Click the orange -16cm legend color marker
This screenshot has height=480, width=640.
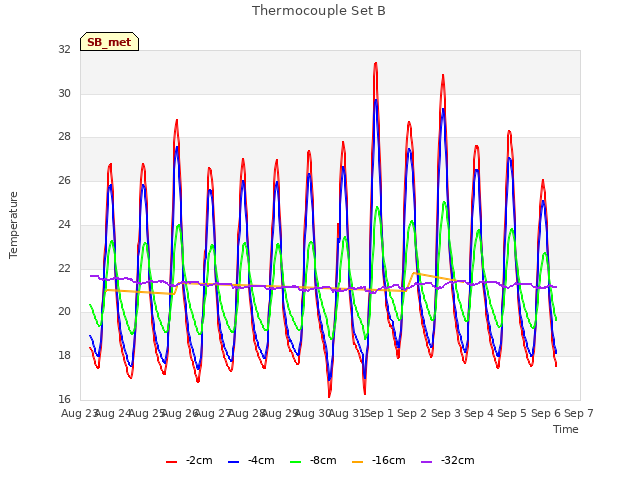pyautogui.click(x=358, y=462)
